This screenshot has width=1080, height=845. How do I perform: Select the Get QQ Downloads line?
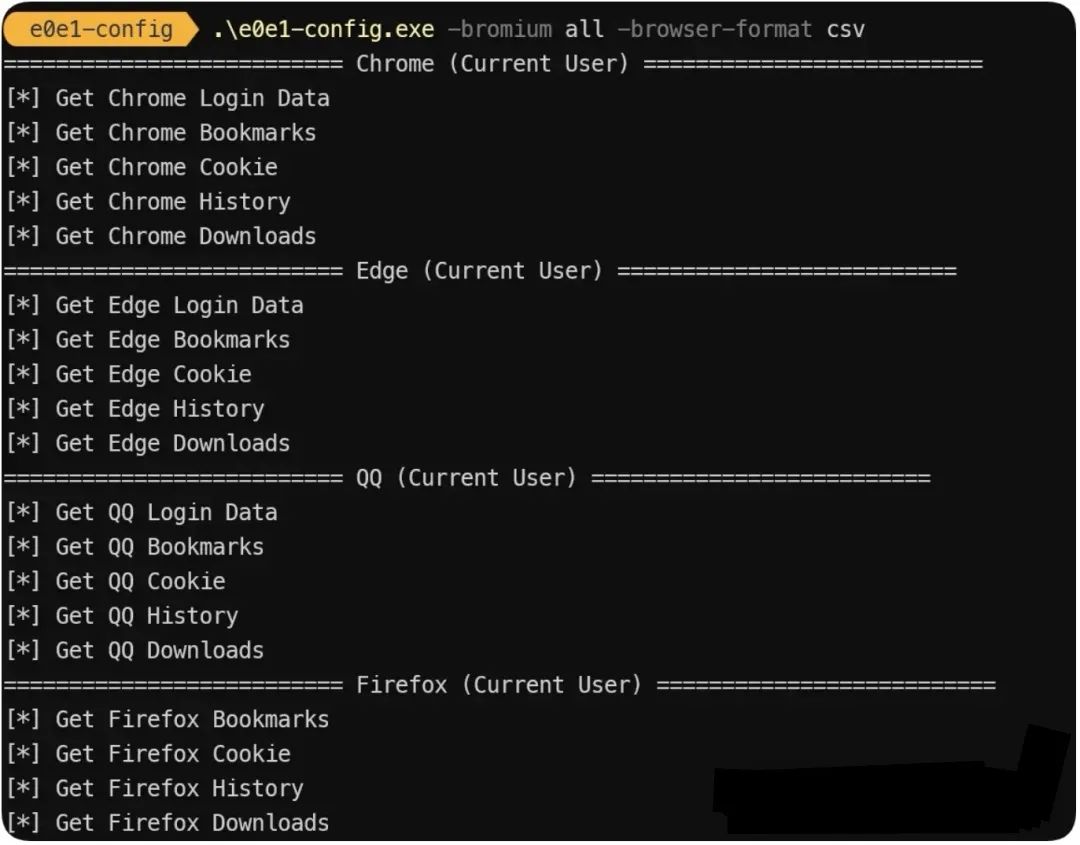136,650
